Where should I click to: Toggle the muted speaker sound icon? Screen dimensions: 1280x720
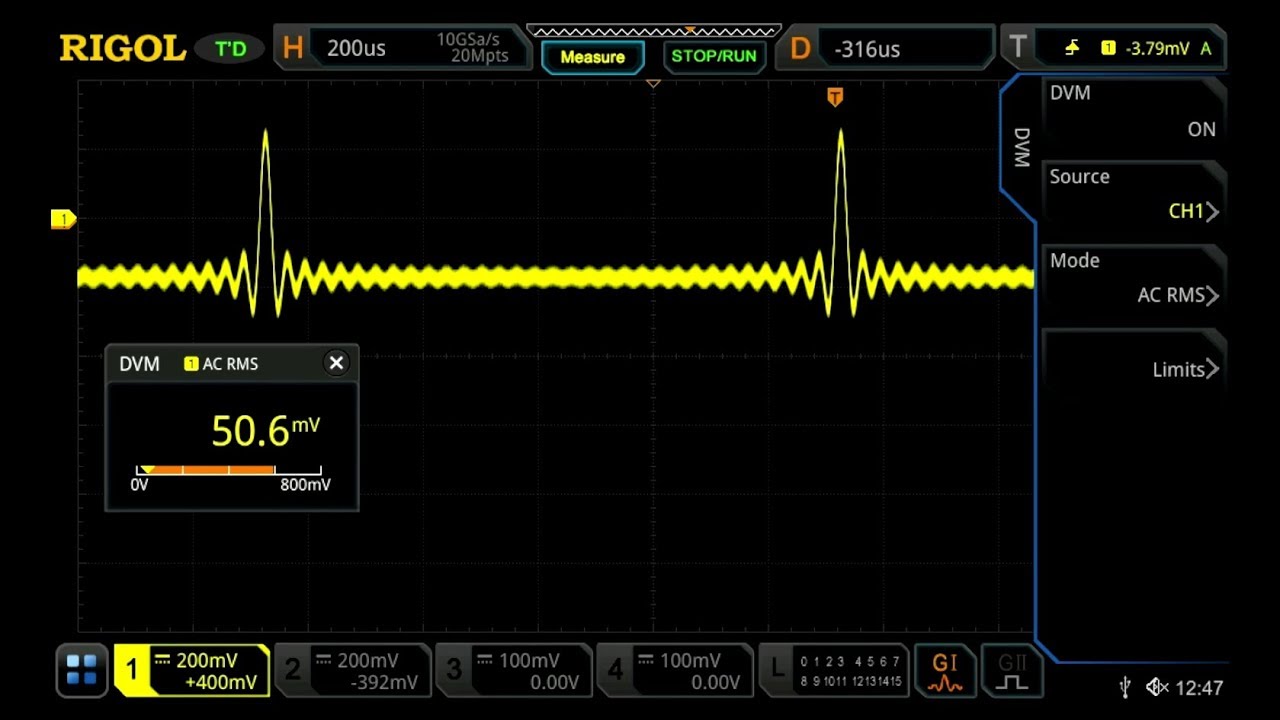(1157, 687)
